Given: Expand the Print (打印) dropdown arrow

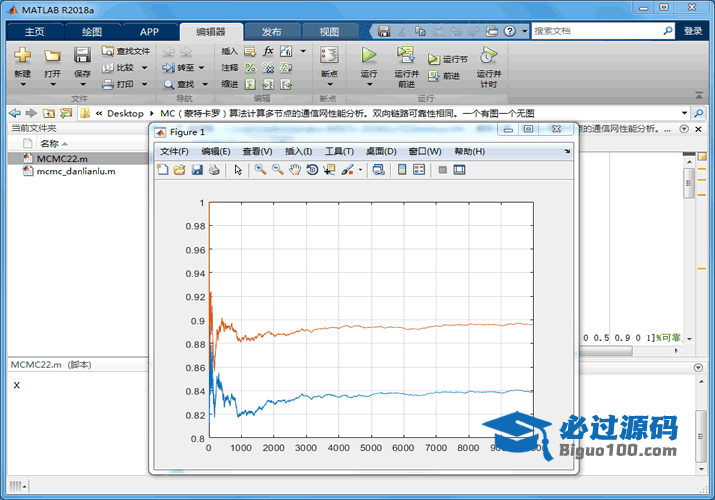Looking at the screenshot, I should click(x=145, y=84).
